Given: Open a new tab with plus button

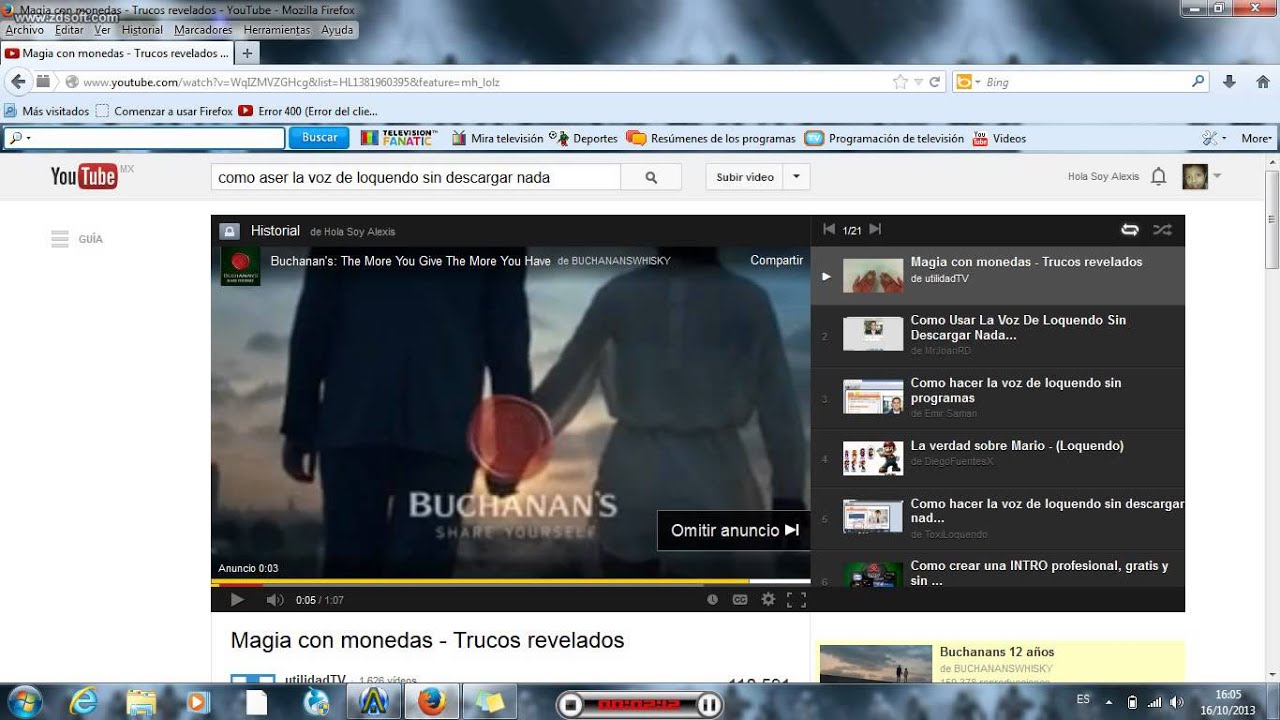Looking at the screenshot, I should (247, 53).
